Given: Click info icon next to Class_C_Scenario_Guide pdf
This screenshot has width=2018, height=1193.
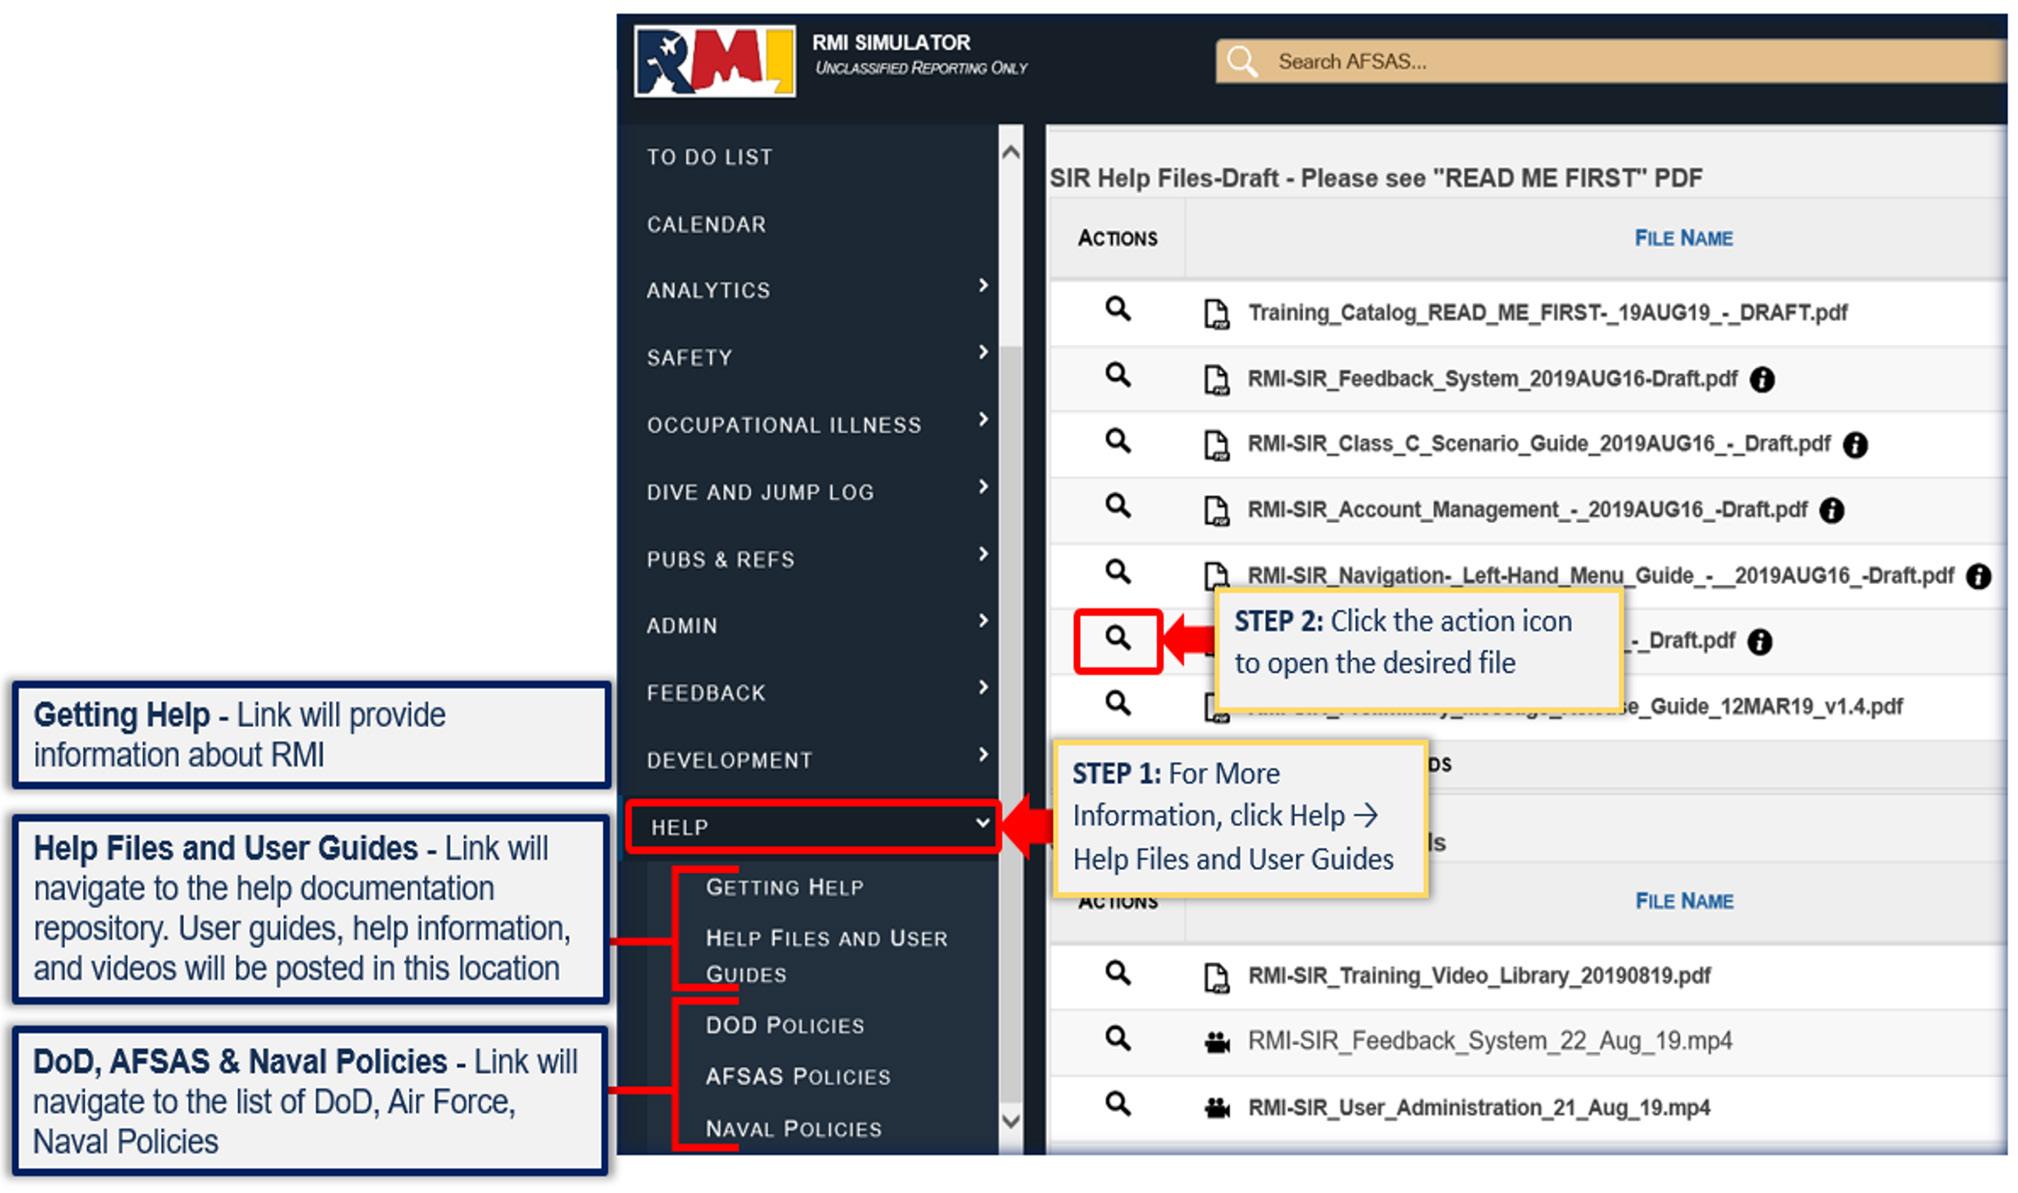Looking at the screenshot, I should pos(1855,445).
